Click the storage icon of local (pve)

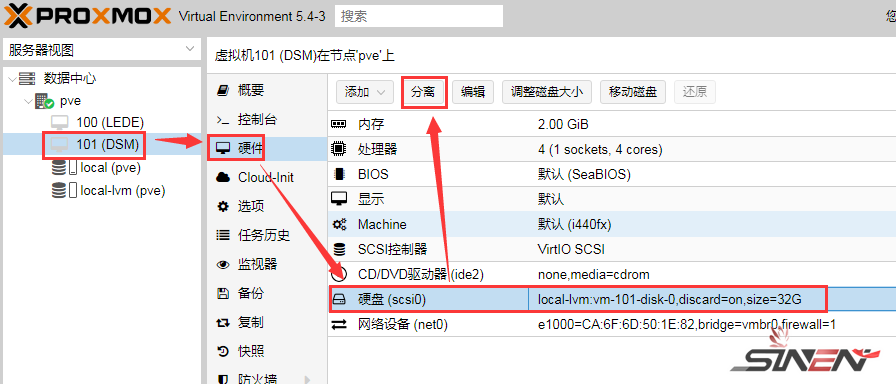(63, 167)
